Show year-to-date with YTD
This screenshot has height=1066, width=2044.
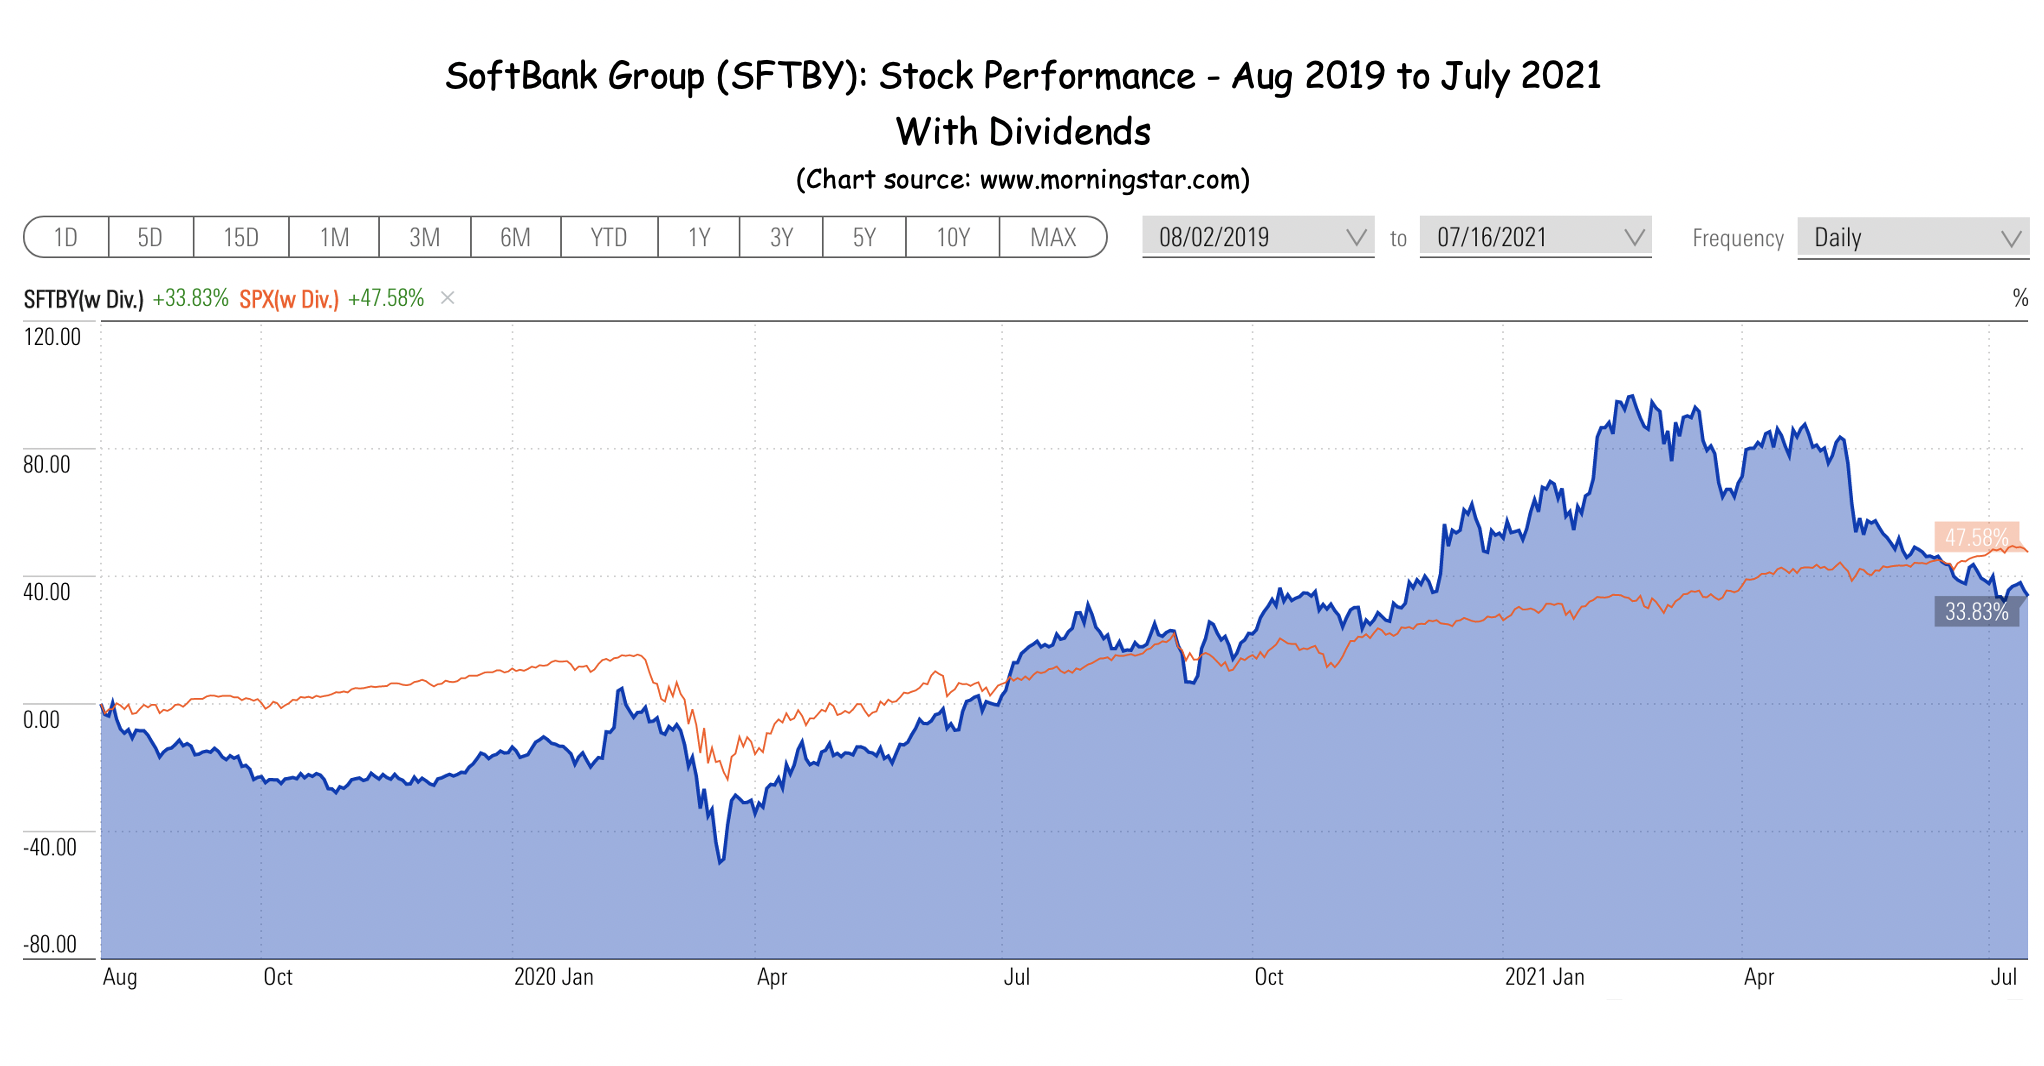click(x=609, y=237)
